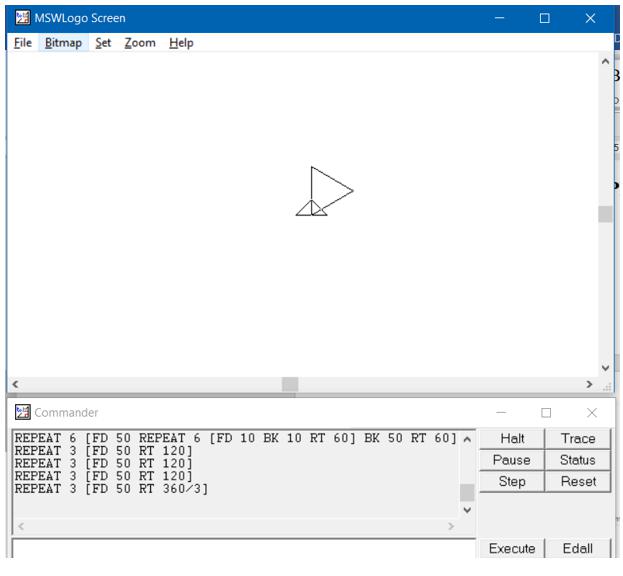
Task: Open the Zoom menu
Action: pyautogui.click(x=140, y=43)
